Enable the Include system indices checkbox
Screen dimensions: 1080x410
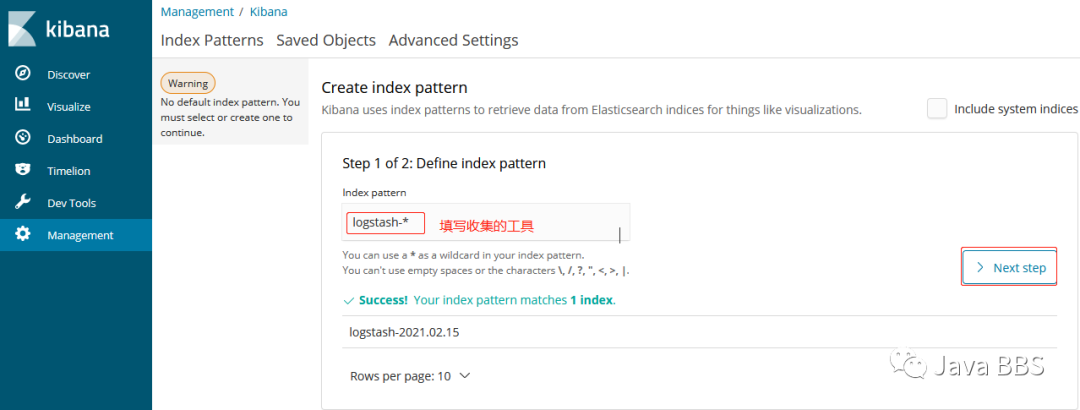pyautogui.click(x=937, y=109)
